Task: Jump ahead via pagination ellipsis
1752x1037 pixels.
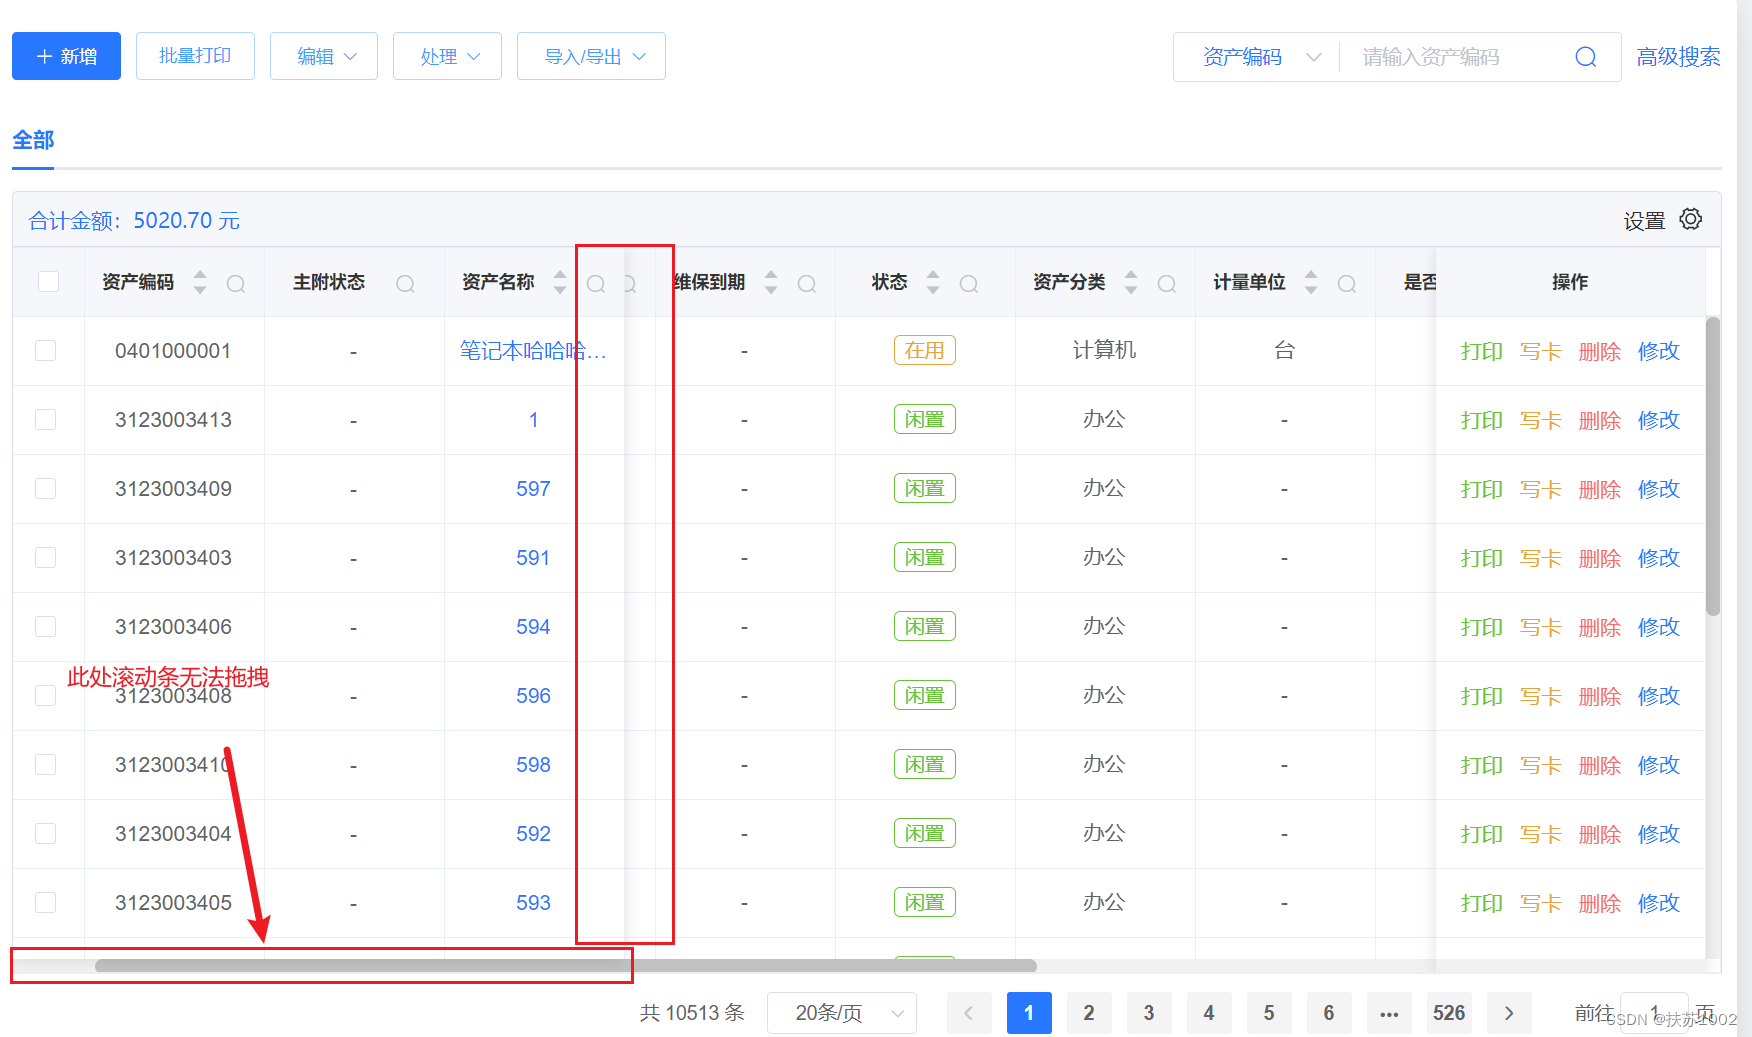Action: coord(1389,1013)
